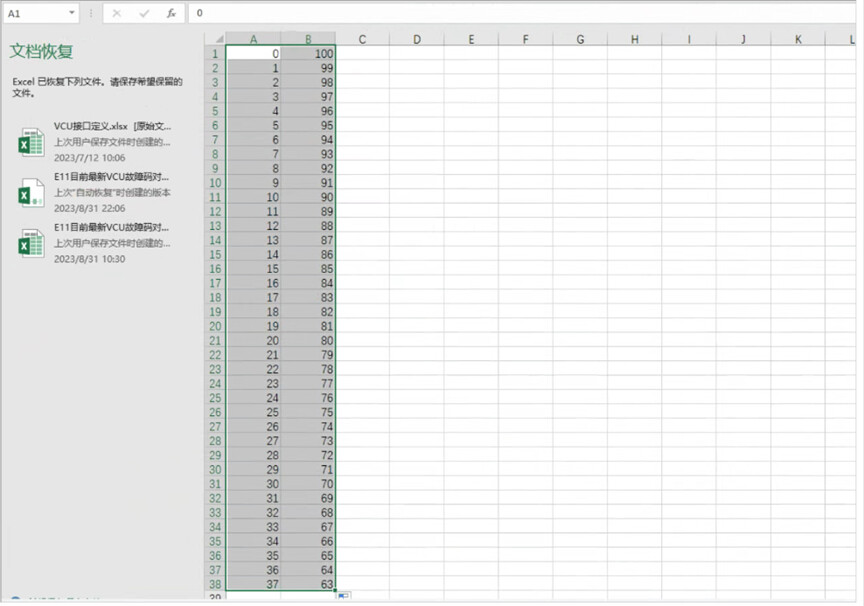
Task: Click the Excel 已恢复下列文件 message text
Action: click(97, 87)
